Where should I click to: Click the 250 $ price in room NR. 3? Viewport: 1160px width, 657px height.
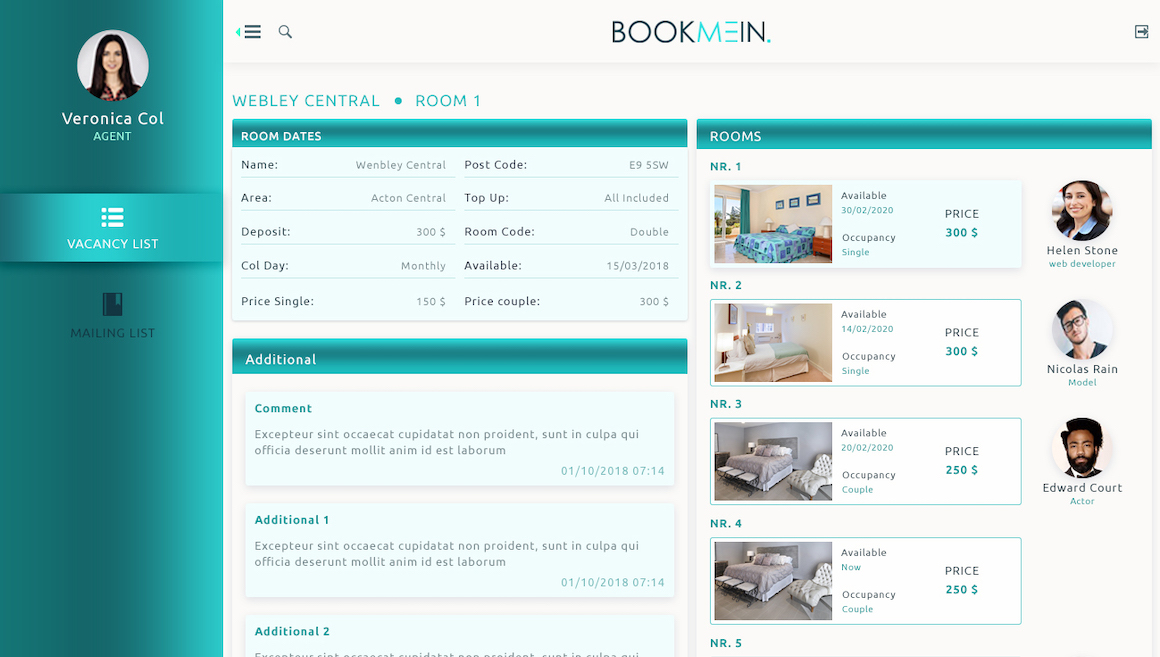point(962,470)
